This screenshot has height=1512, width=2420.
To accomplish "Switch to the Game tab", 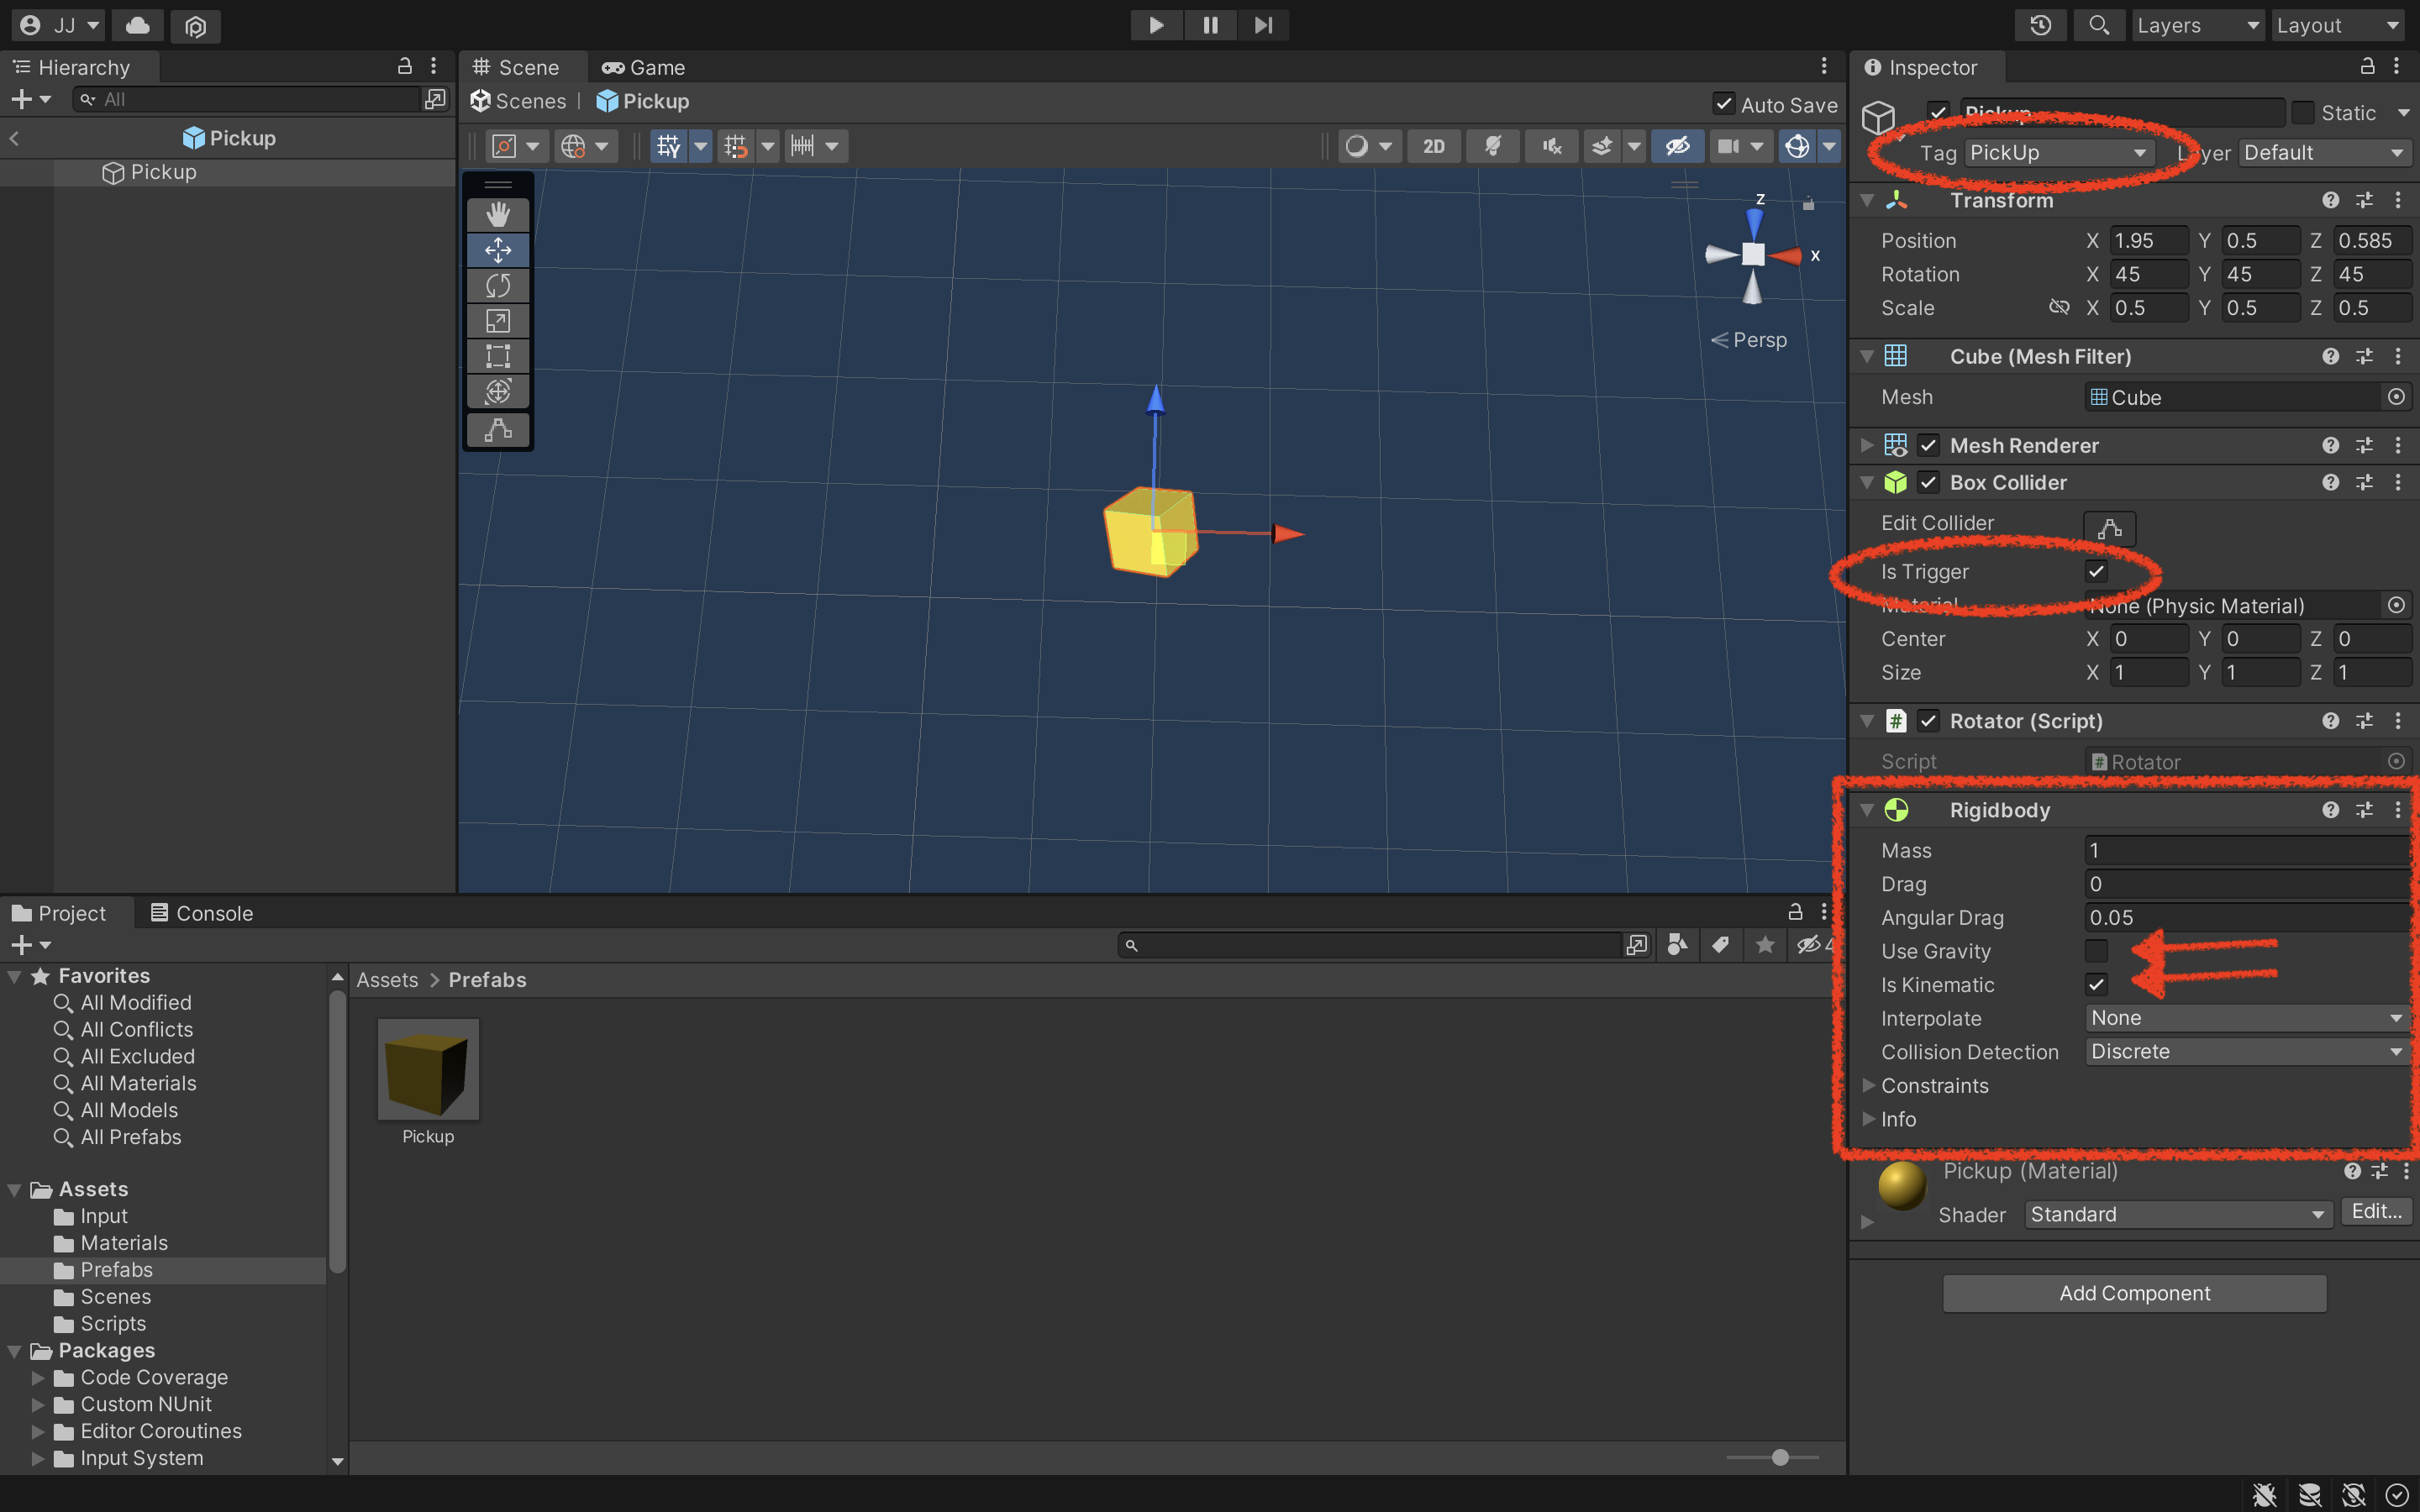I will pyautogui.click(x=644, y=67).
